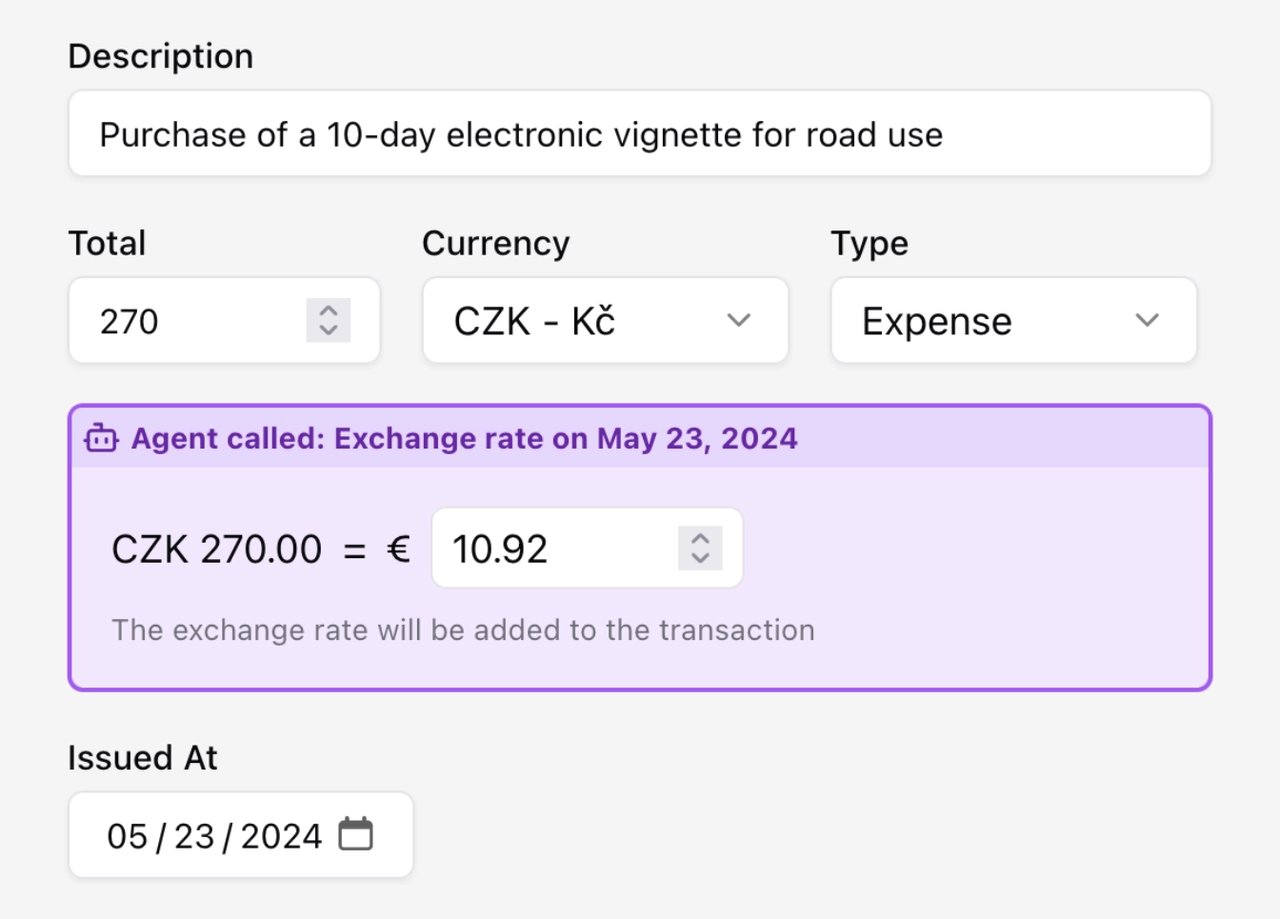Click the up arrow on the Total stepper

click(330, 310)
